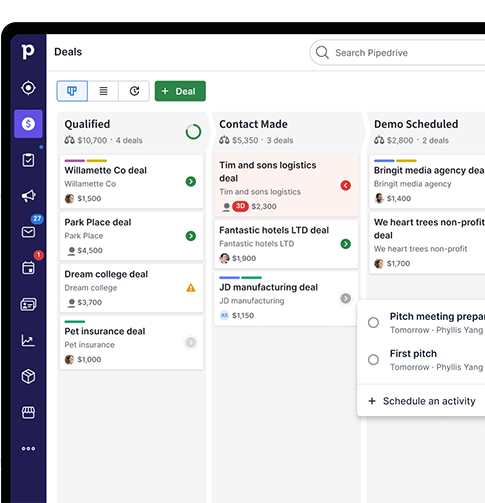Click the Dream college organization name
This screenshot has width=485, height=503.
tap(91, 288)
